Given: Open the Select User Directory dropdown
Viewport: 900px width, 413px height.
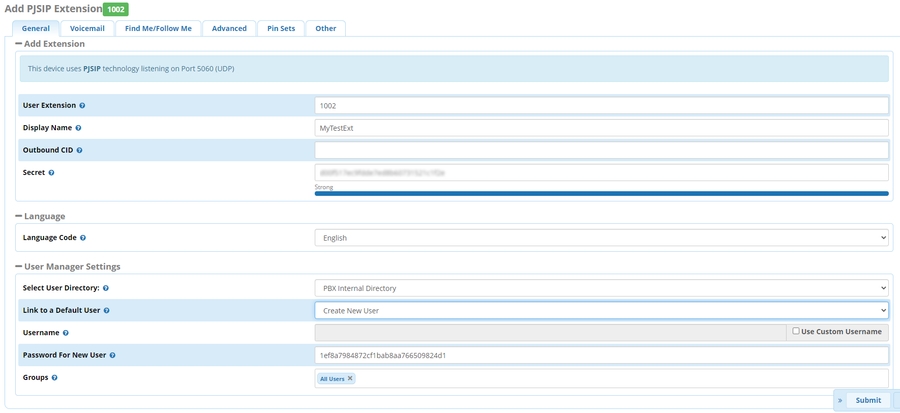Looking at the screenshot, I should [x=601, y=288].
